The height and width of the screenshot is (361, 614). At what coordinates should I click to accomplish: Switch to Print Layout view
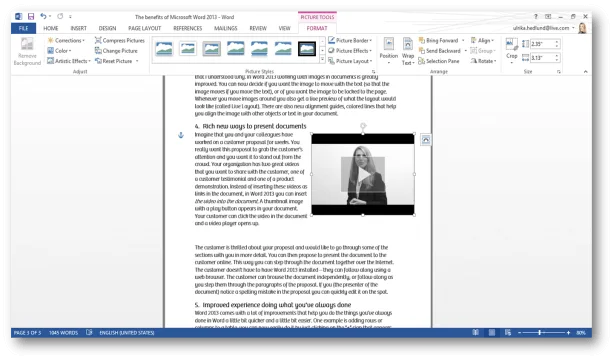tap(492, 333)
